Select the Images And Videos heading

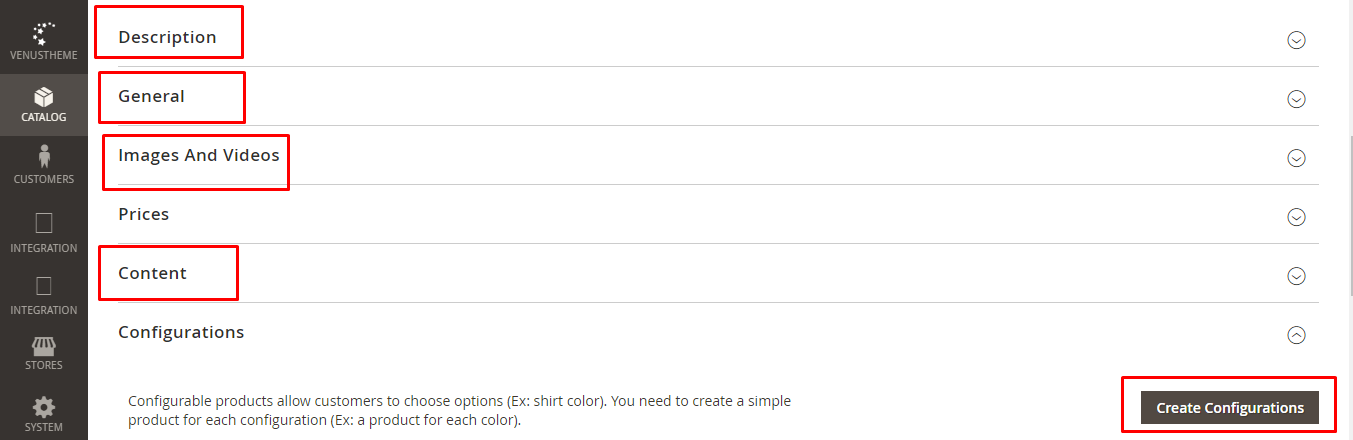[x=199, y=155]
